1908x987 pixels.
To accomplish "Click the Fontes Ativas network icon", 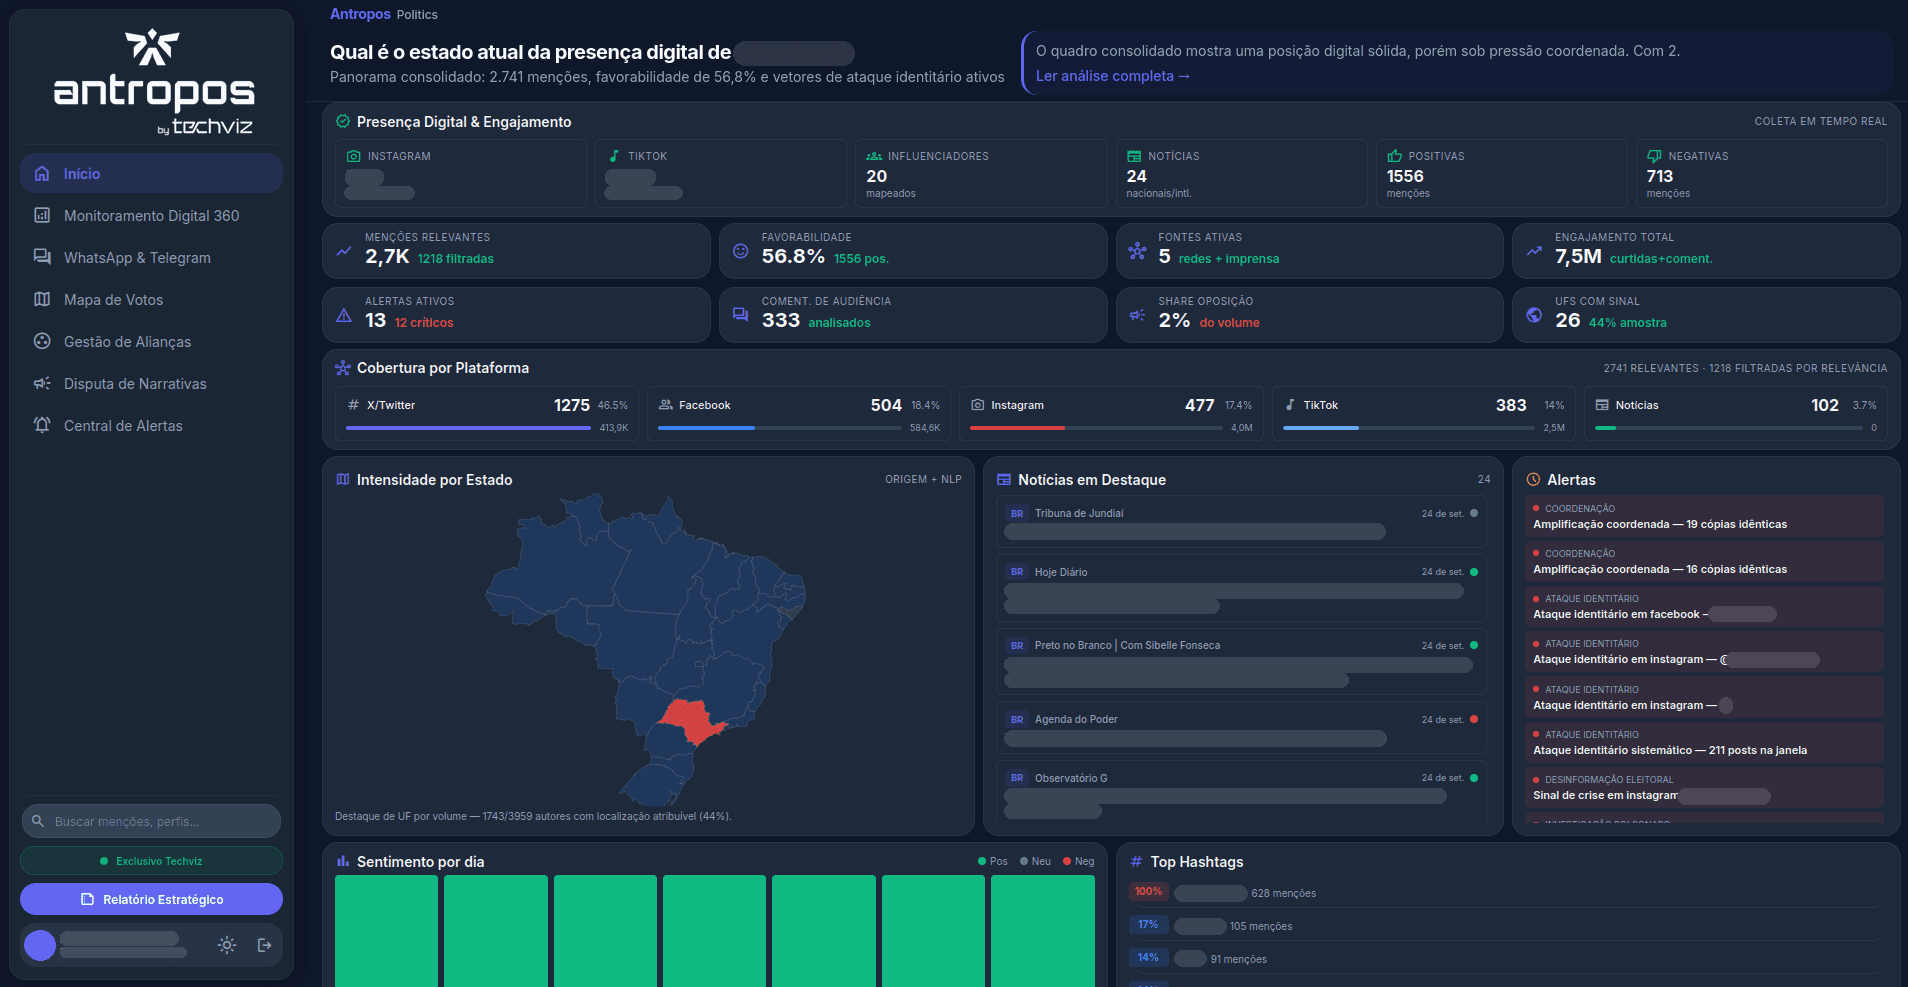I will (x=1137, y=251).
